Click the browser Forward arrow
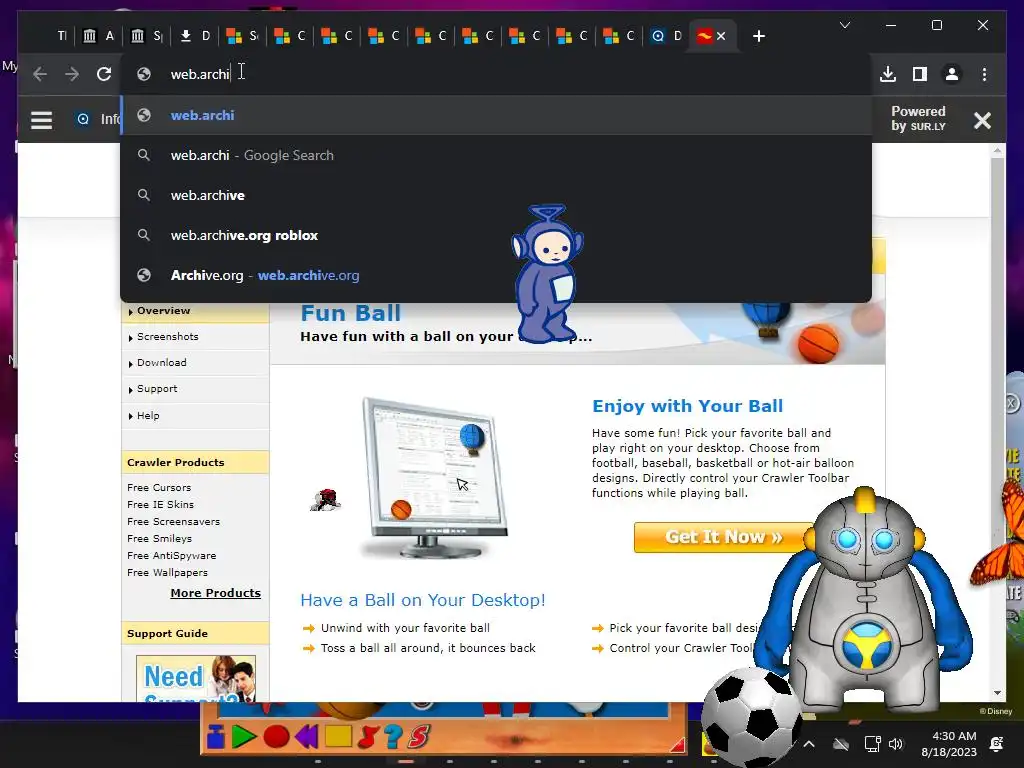 [x=72, y=74]
